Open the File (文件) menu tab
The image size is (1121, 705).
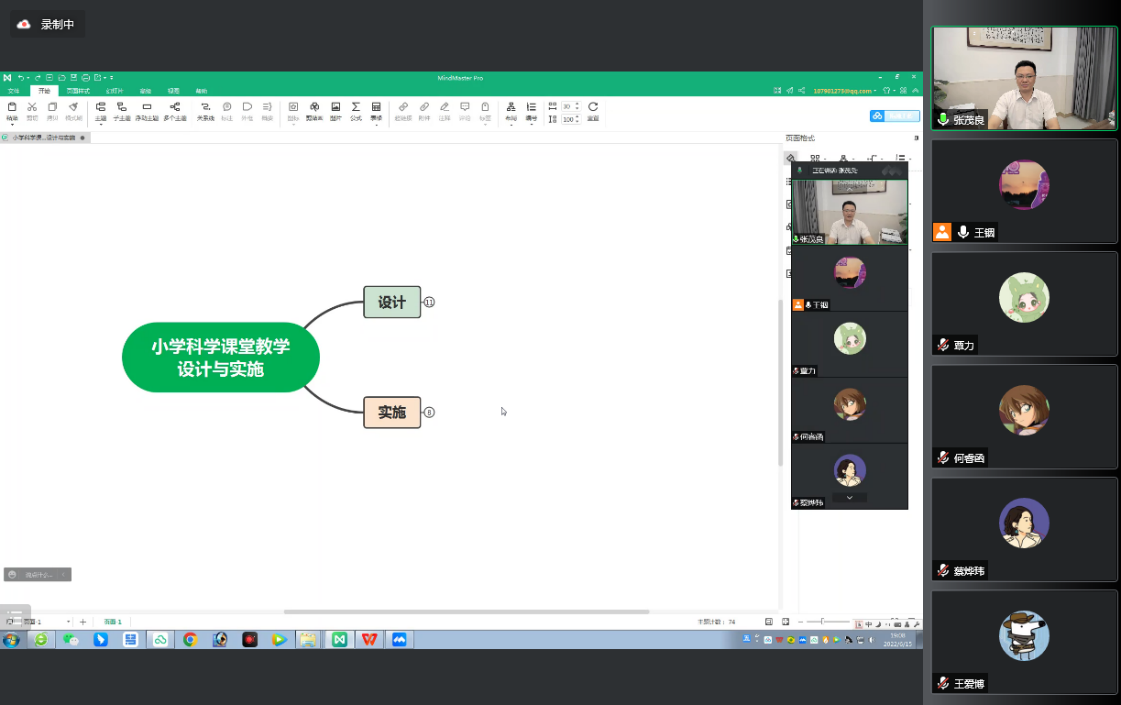click(14, 91)
